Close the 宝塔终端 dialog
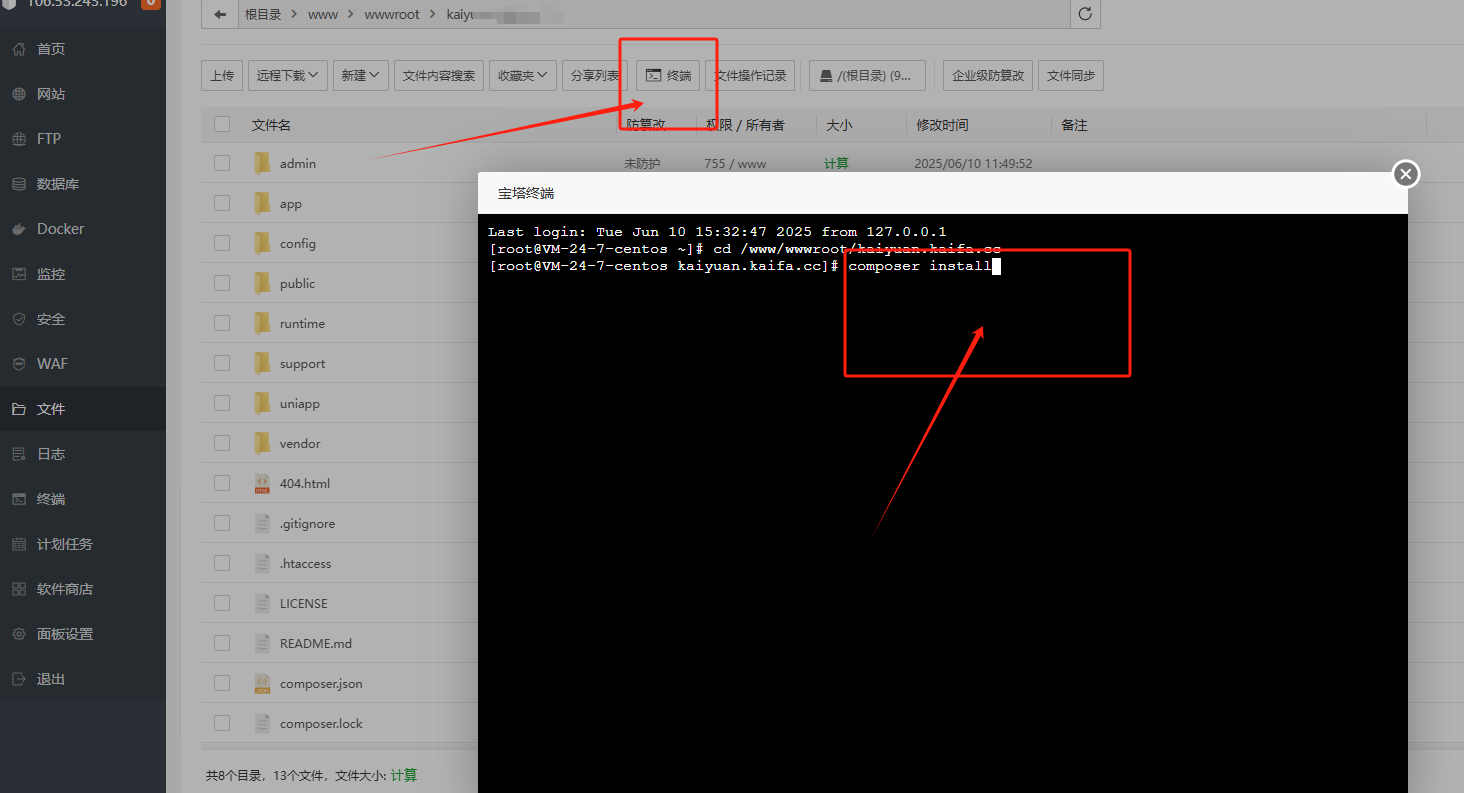The width and height of the screenshot is (1464, 793). 1406,174
